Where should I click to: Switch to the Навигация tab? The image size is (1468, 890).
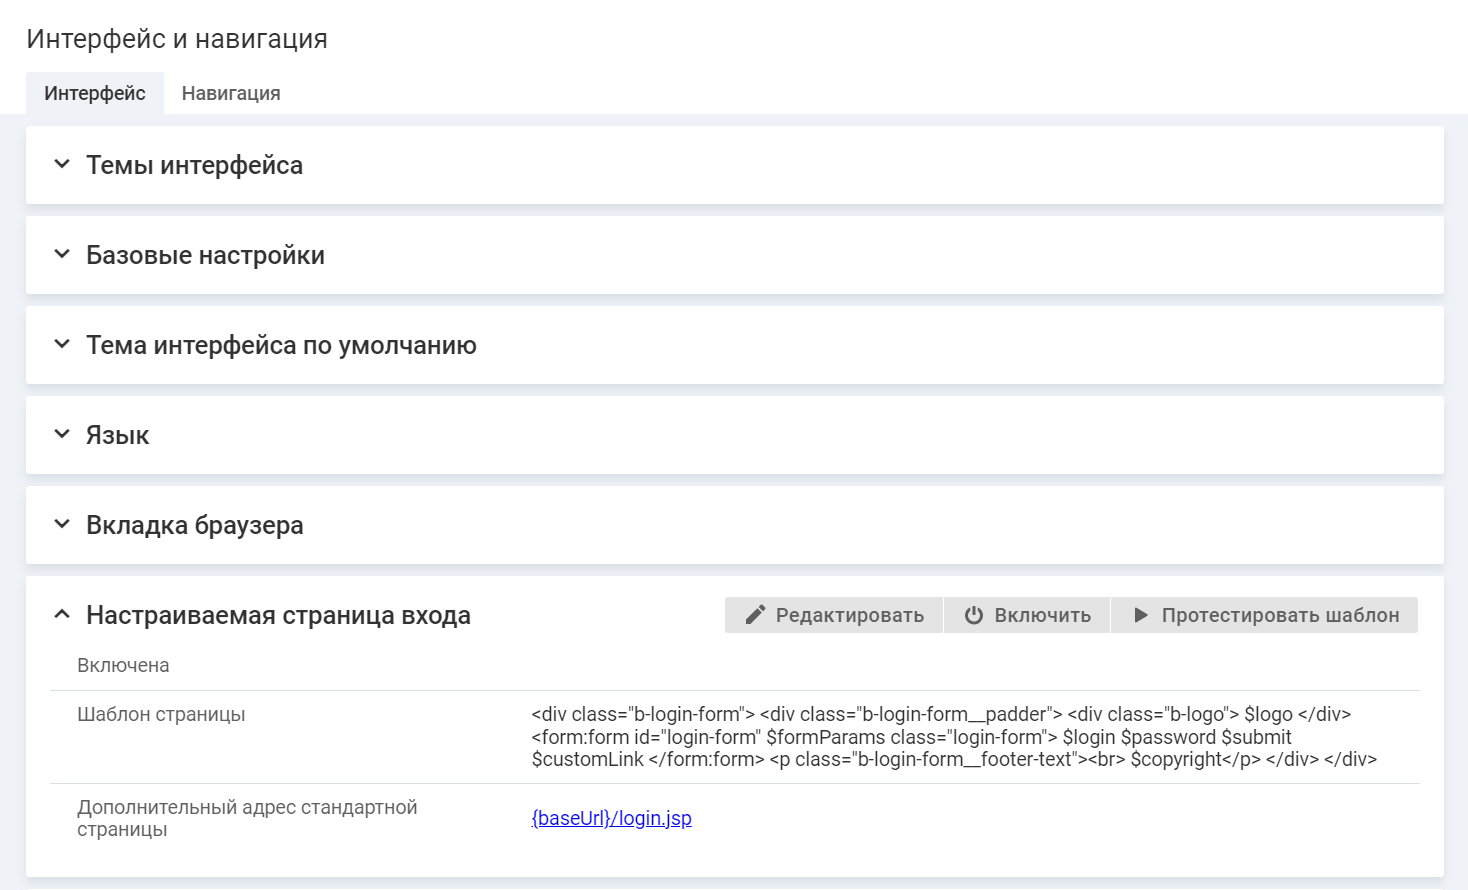point(231,93)
